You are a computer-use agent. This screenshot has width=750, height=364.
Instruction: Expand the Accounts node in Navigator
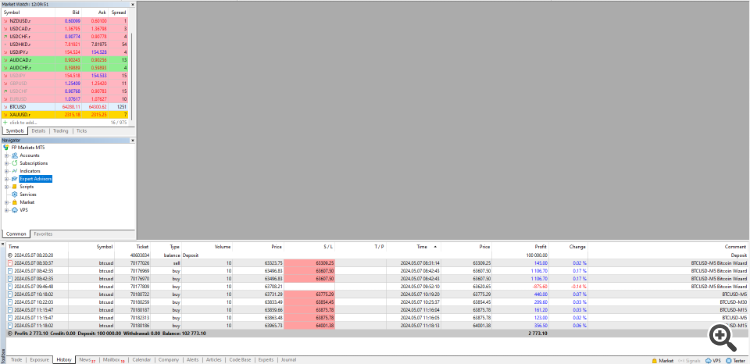click(x=7, y=155)
